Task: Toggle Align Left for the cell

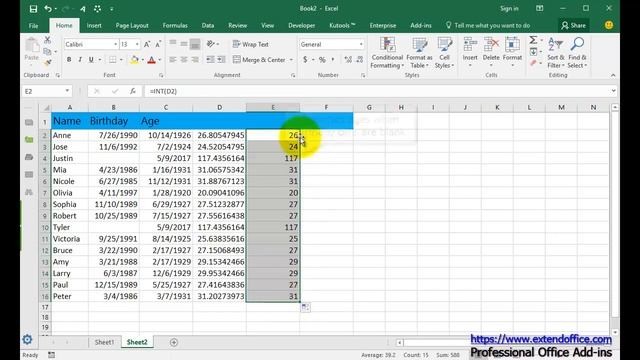Action: point(173,60)
